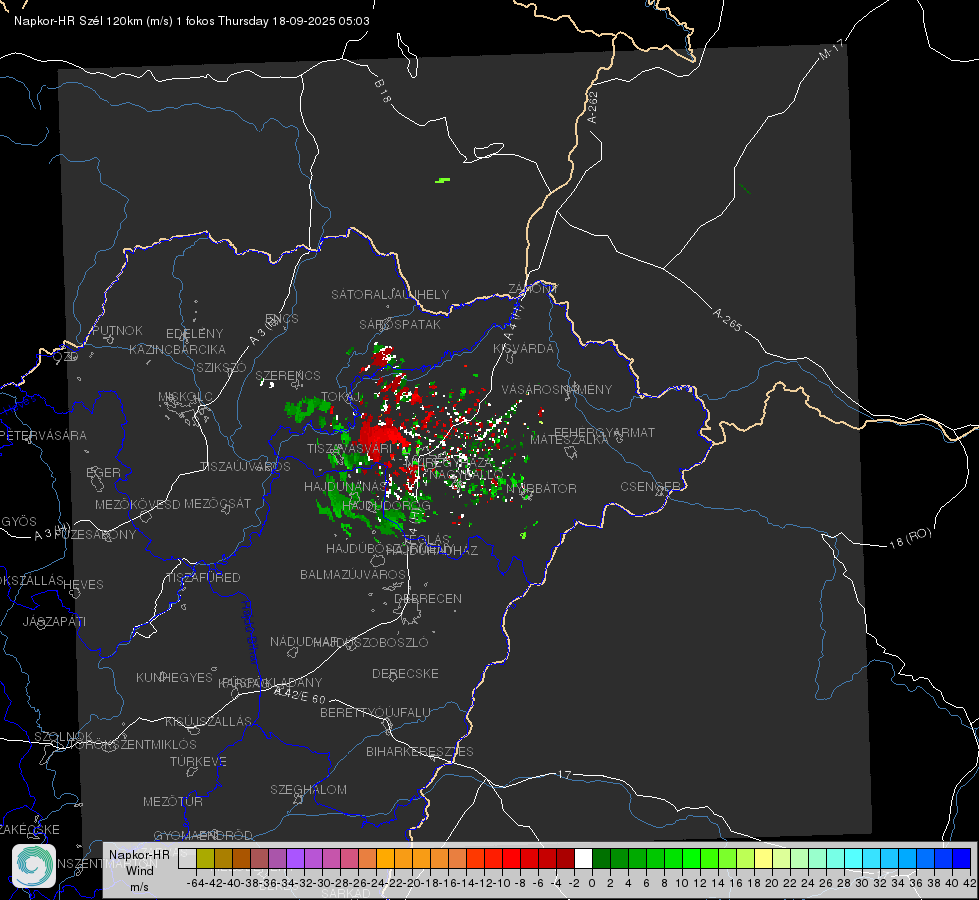979x900 pixels.
Task: Click the PÉTERVÁSÁRA town label
Action: point(42,435)
